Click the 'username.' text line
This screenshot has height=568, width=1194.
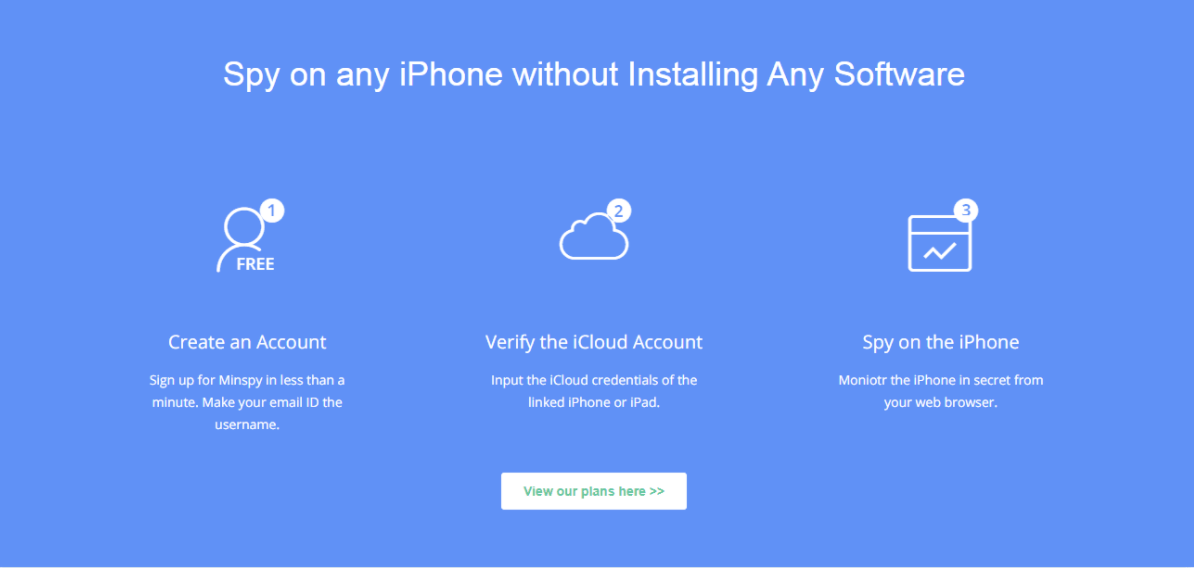click(x=247, y=426)
